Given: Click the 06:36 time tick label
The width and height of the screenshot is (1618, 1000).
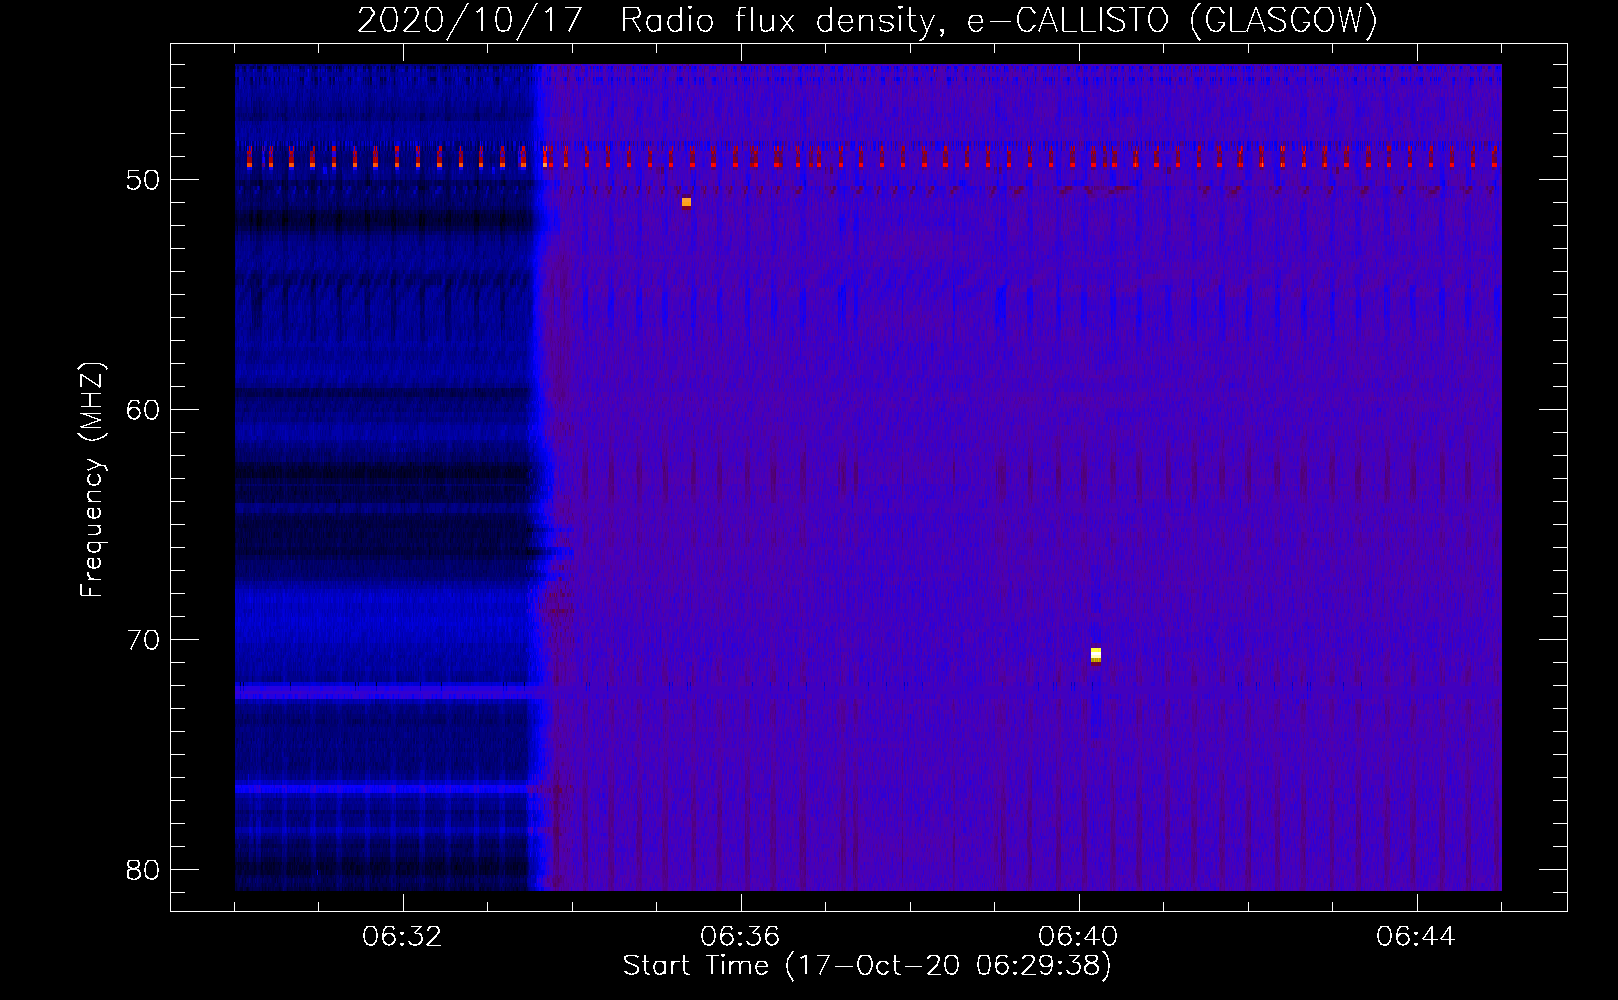Looking at the screenshot, I should tap(740, 937).
